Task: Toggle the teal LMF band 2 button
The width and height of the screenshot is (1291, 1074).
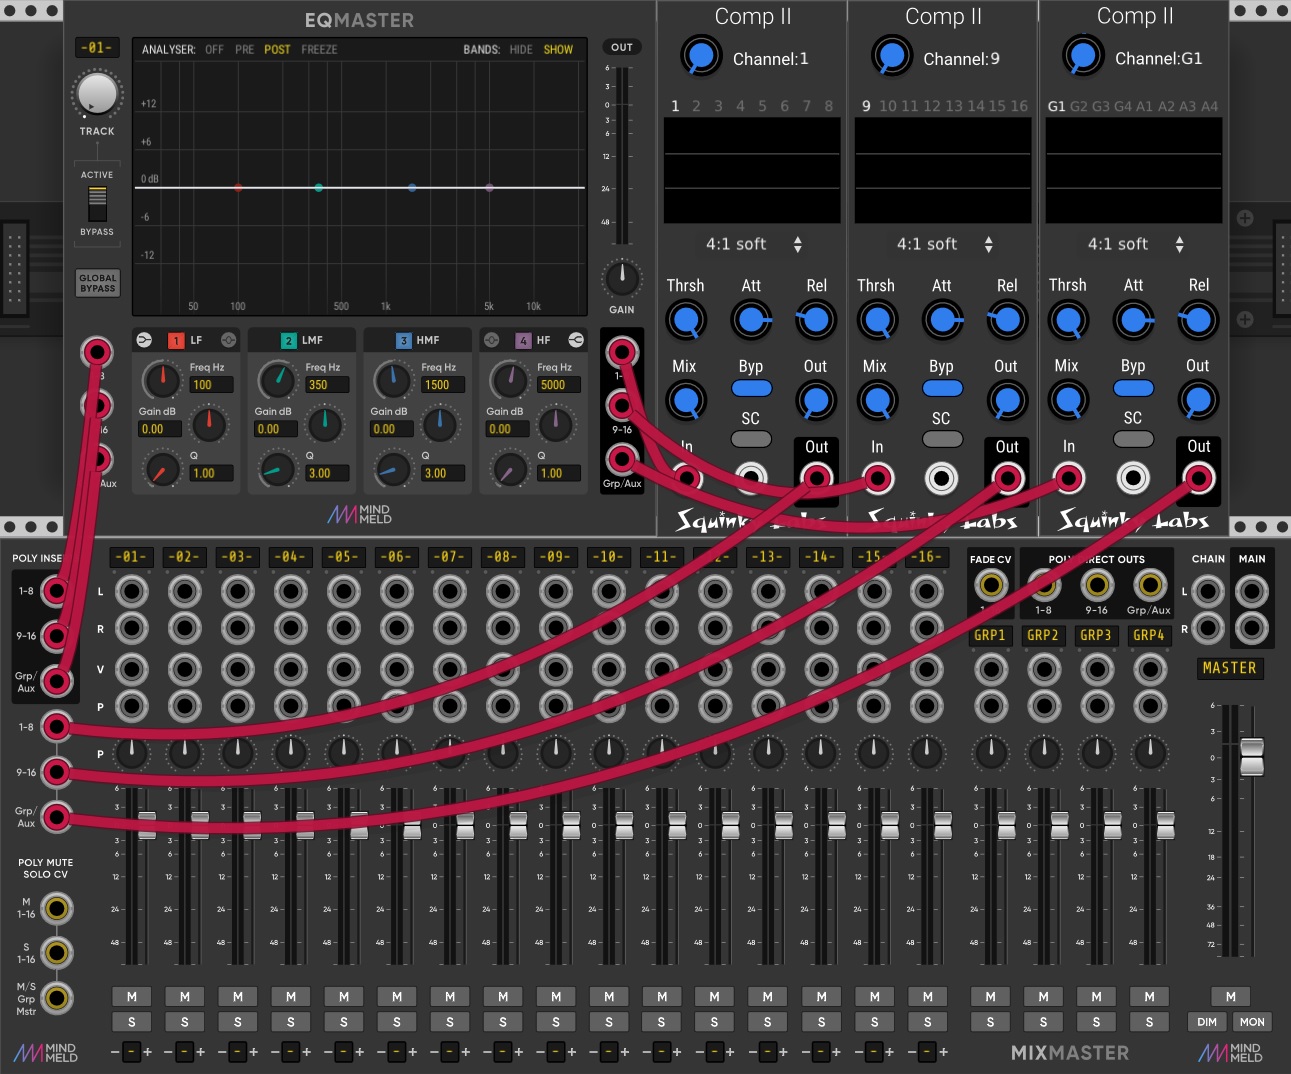Action: [x=288, y=340]
